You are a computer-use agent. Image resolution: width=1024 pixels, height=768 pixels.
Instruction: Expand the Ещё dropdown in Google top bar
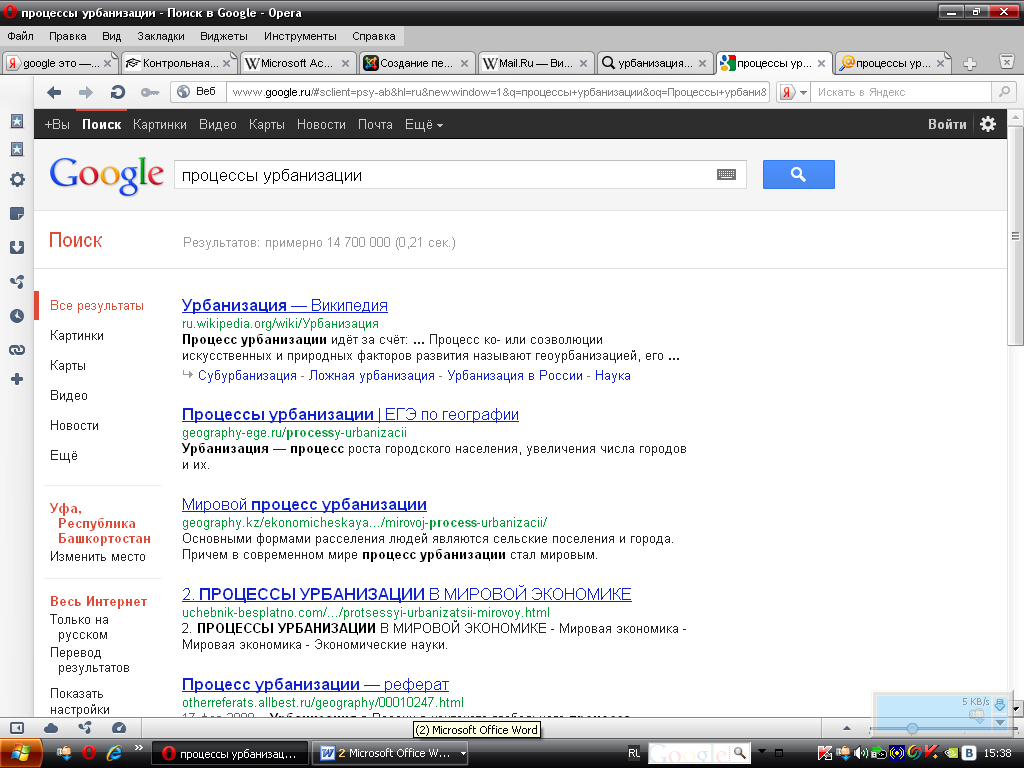423,124
